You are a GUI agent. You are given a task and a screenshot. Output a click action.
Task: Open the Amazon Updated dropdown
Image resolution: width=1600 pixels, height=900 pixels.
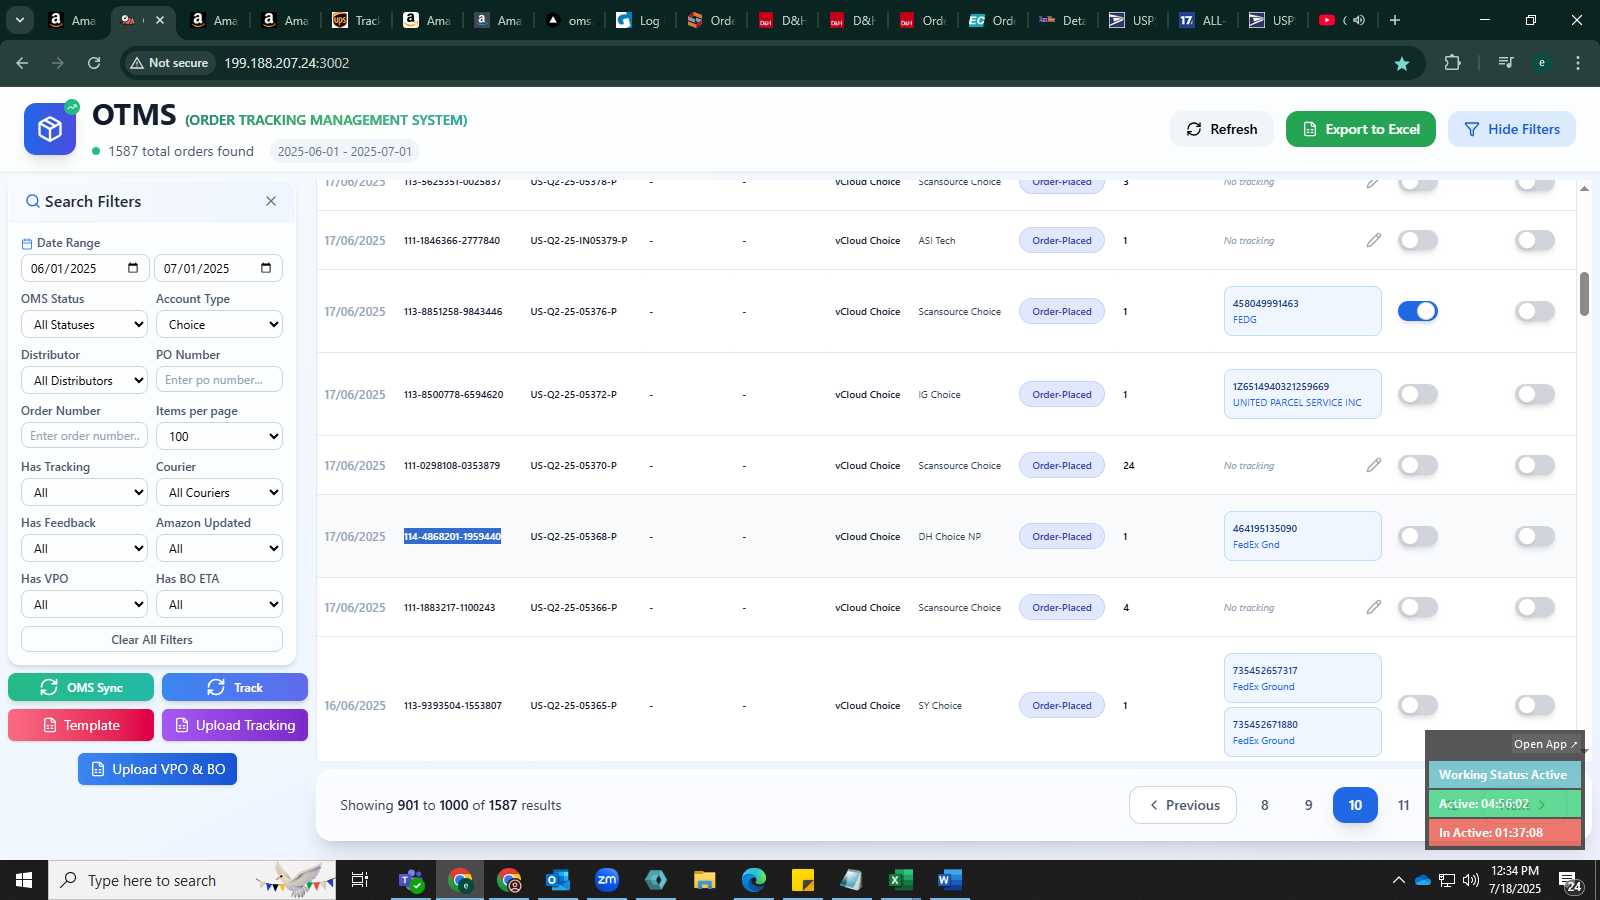219,548
